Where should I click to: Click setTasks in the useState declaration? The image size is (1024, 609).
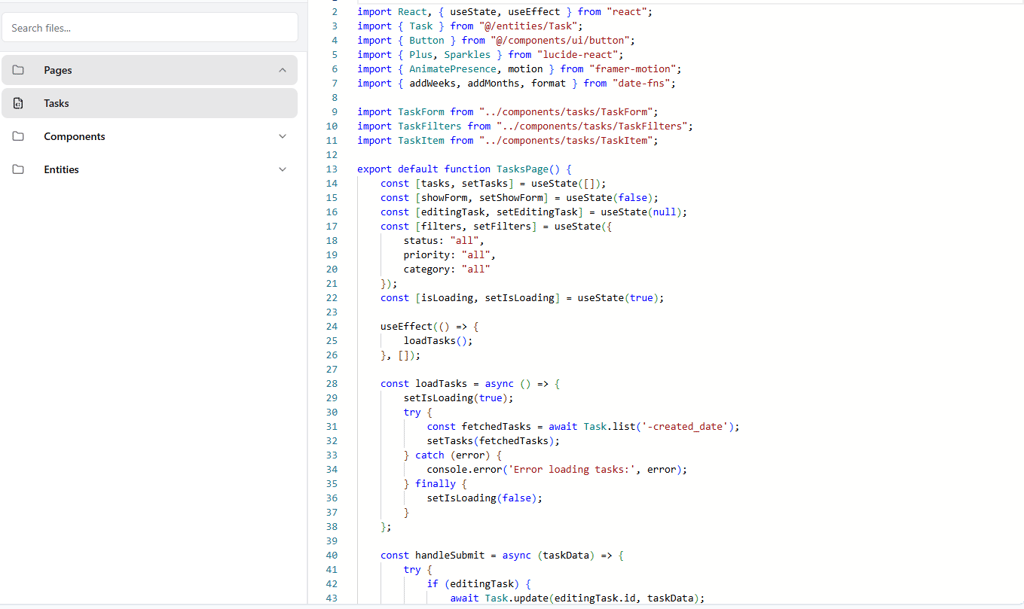coord(485,183)
